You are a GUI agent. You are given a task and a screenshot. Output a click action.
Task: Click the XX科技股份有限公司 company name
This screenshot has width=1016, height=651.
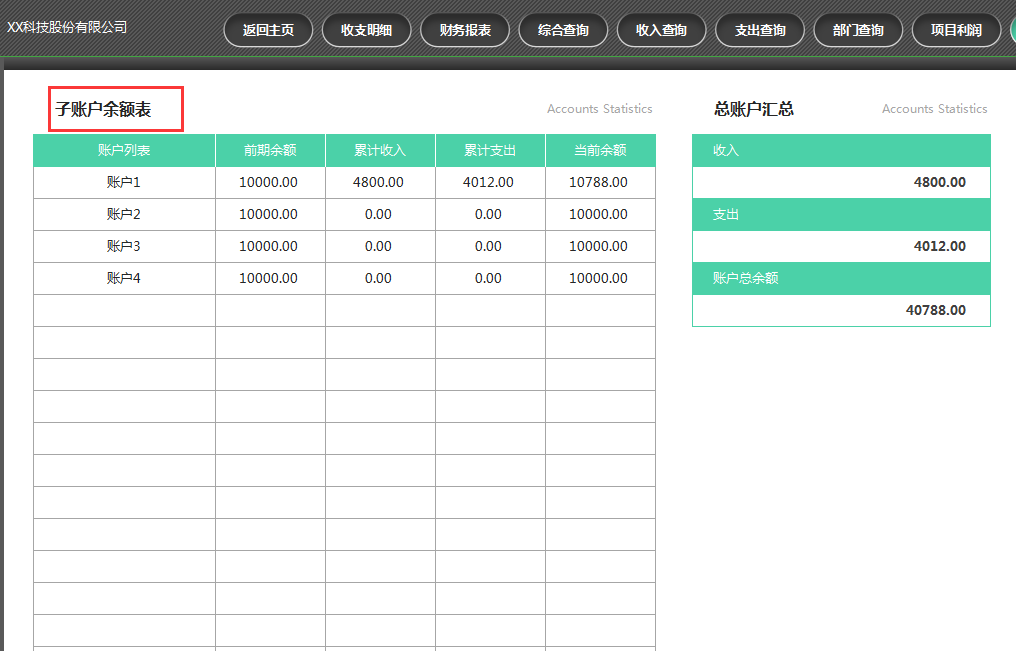(x=66, y=29)
